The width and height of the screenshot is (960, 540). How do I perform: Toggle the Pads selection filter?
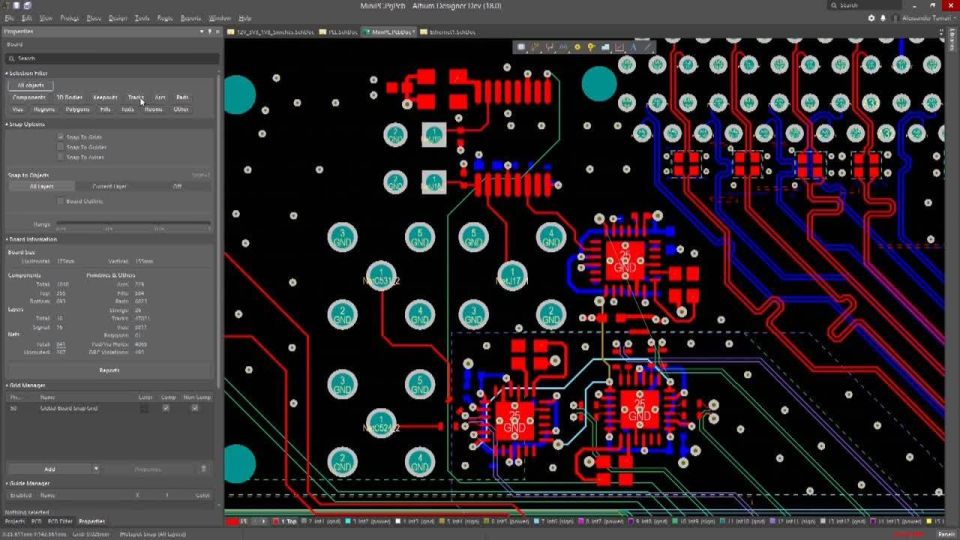(182, 97)
